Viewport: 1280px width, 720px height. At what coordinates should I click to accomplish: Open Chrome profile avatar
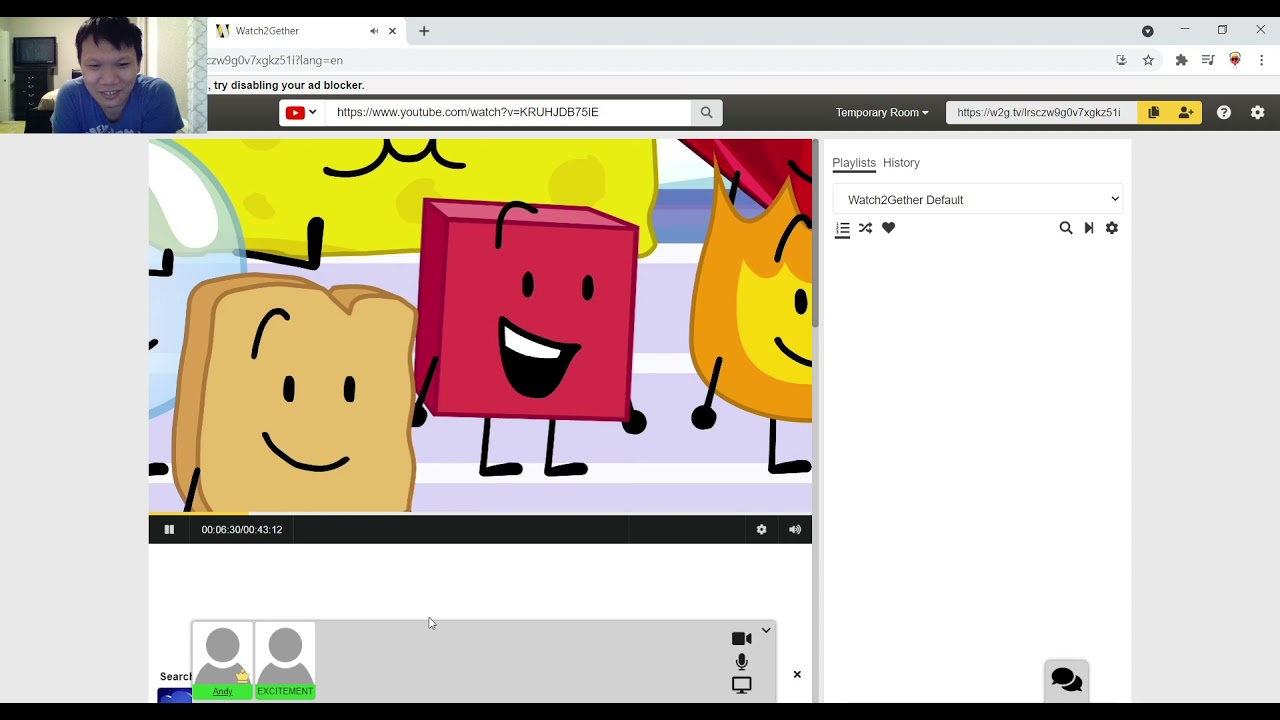click(x=1235, y=60)
